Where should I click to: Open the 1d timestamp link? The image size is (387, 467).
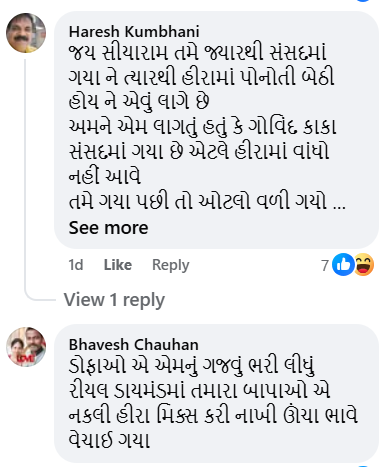[76, 265]
